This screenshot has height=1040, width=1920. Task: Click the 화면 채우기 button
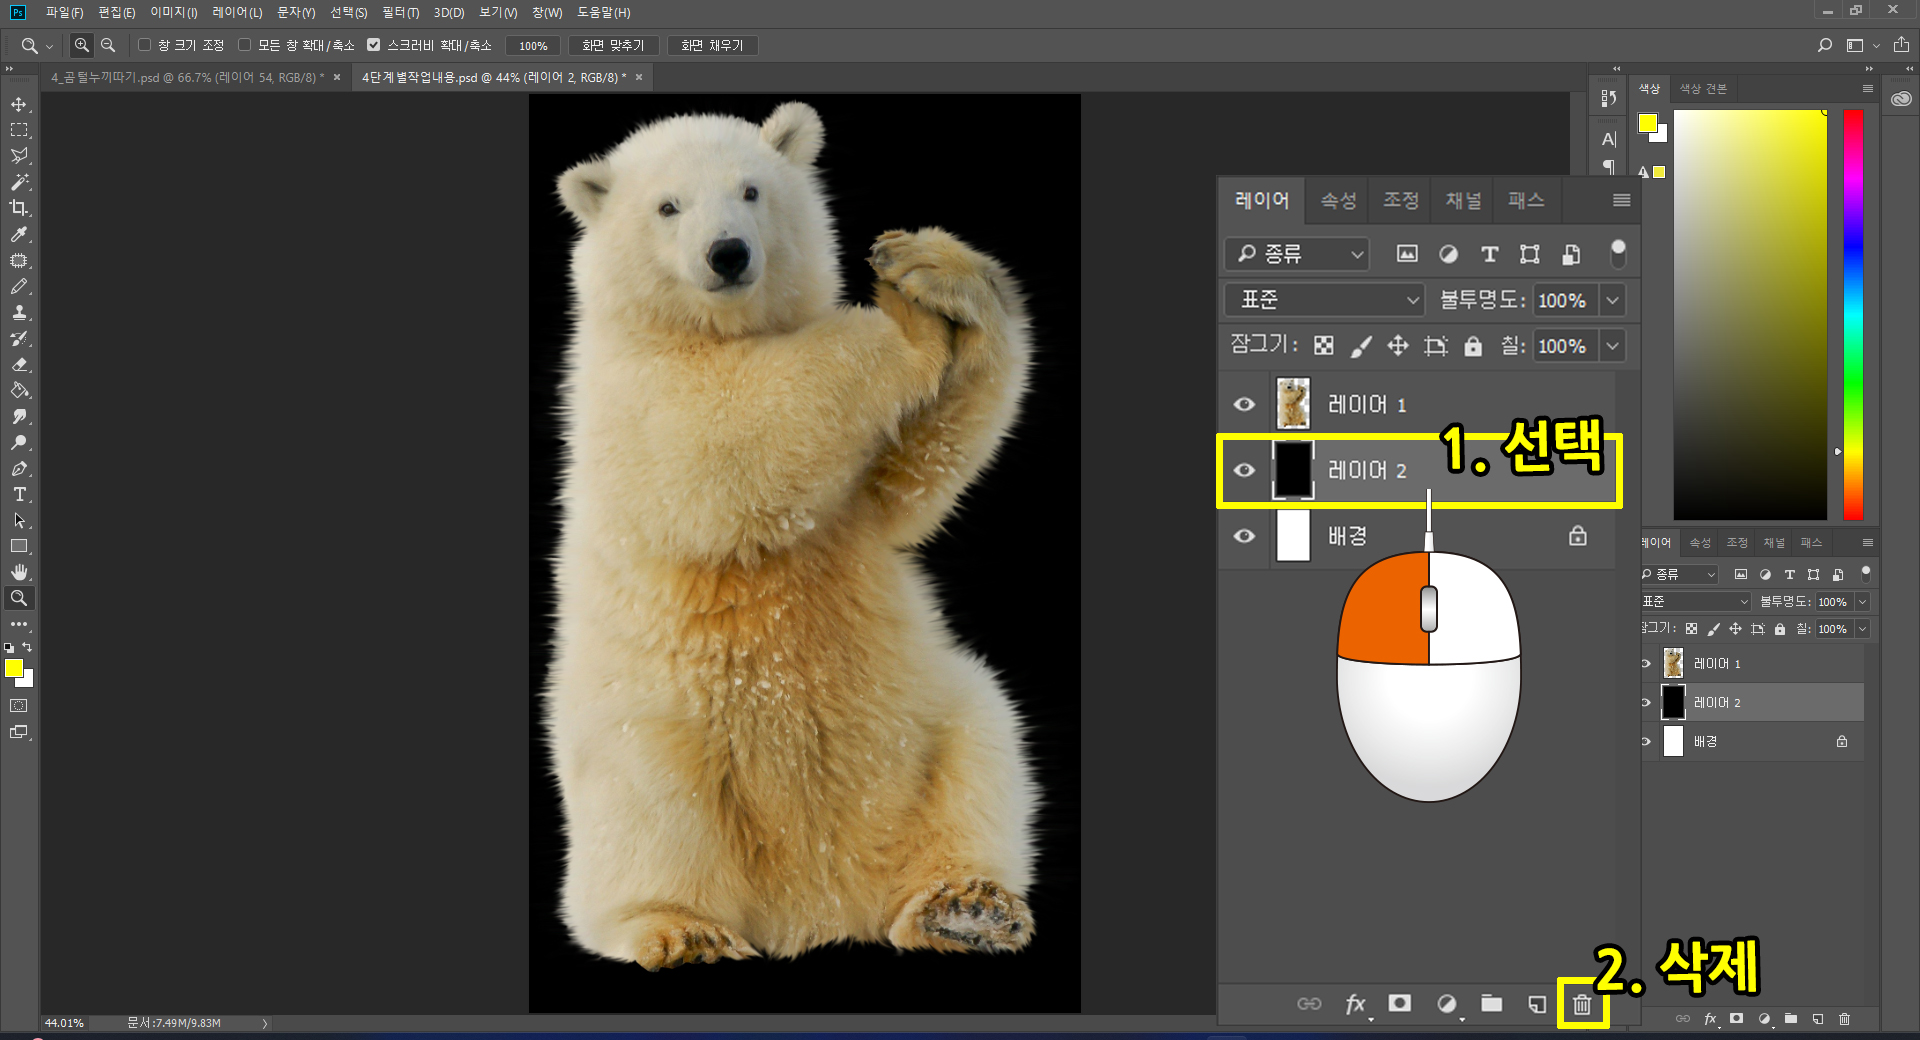pos(712,45)
